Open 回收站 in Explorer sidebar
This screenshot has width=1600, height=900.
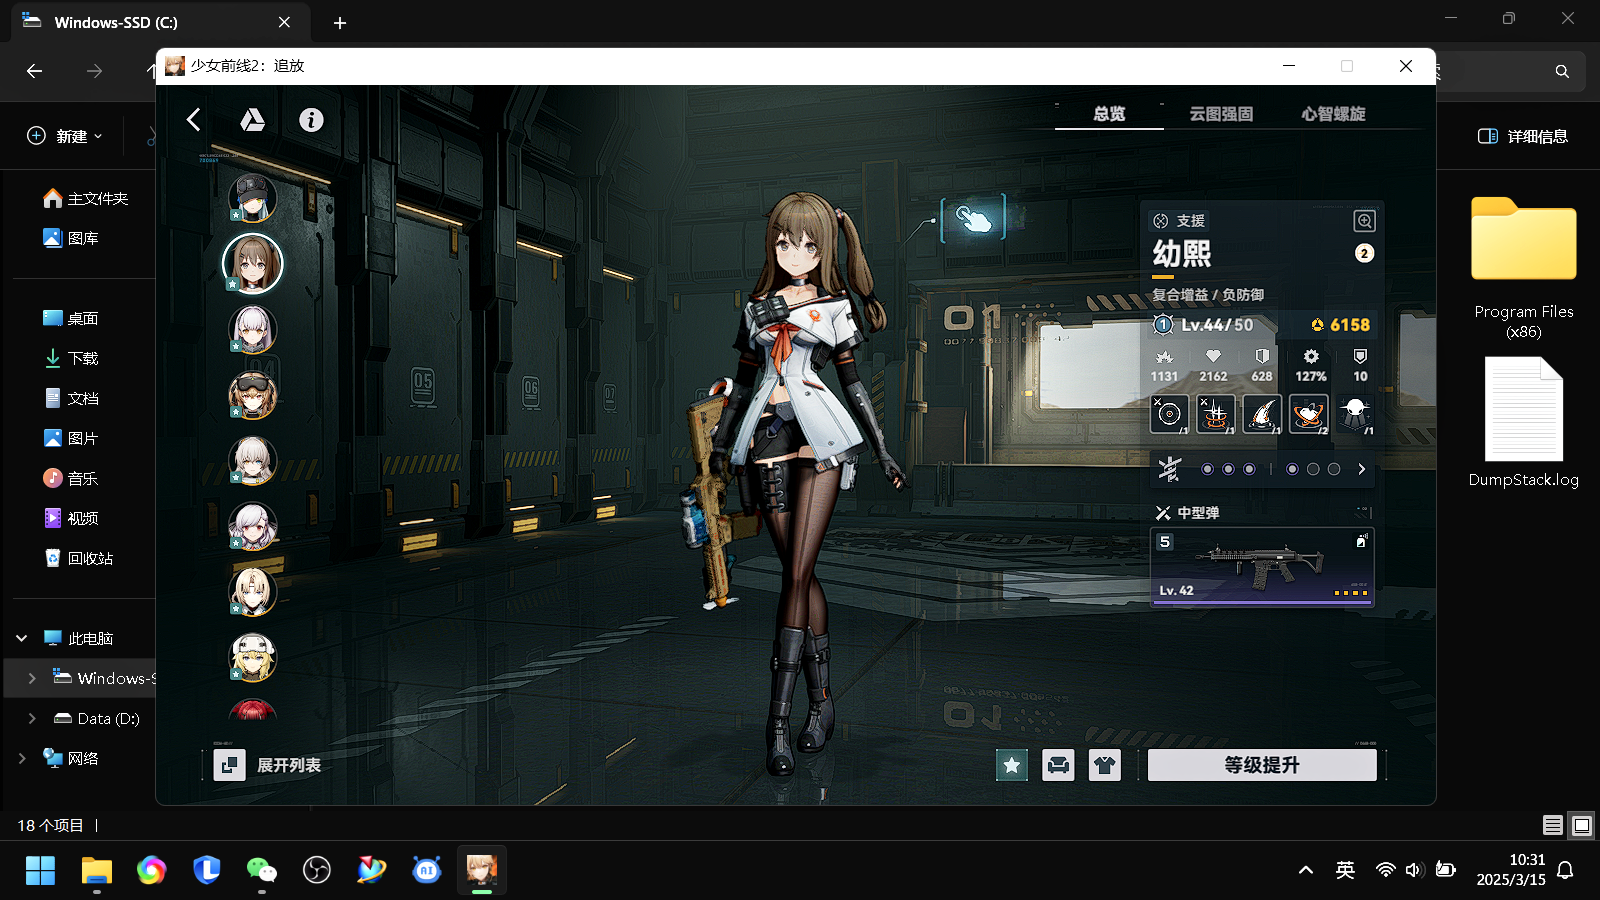tap(79, 558)
